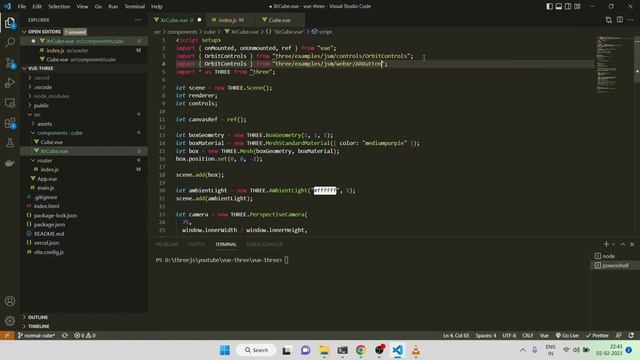Change the CRLF end of line setting
This screenshot has width=640, height=360.
point(528,336)
